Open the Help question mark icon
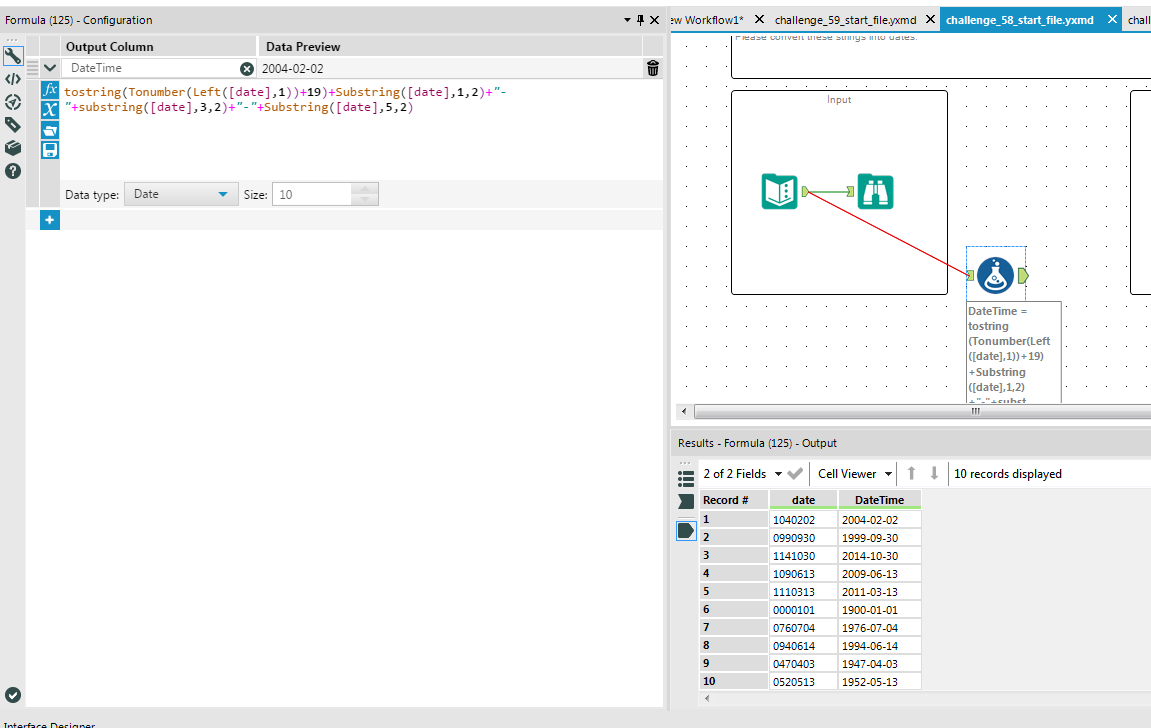This screenshot has height=728, width=1151. coord(13,171)
